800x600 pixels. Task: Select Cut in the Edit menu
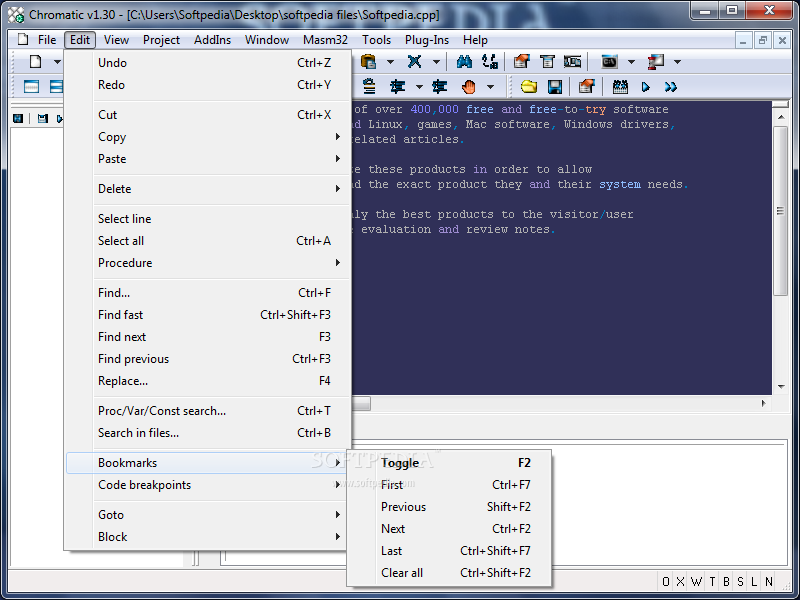pyautogui.click(x=208, y=115)
